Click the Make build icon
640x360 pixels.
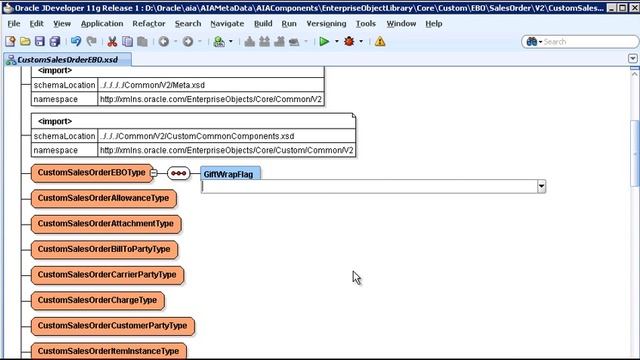tap(249, 41)
